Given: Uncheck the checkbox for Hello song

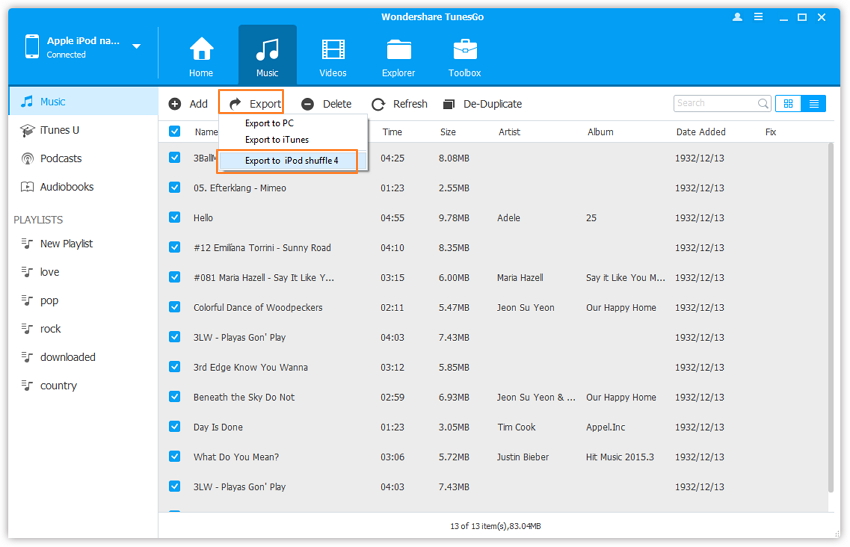Looking at the screenshot, I should click(x=175, y=217).
